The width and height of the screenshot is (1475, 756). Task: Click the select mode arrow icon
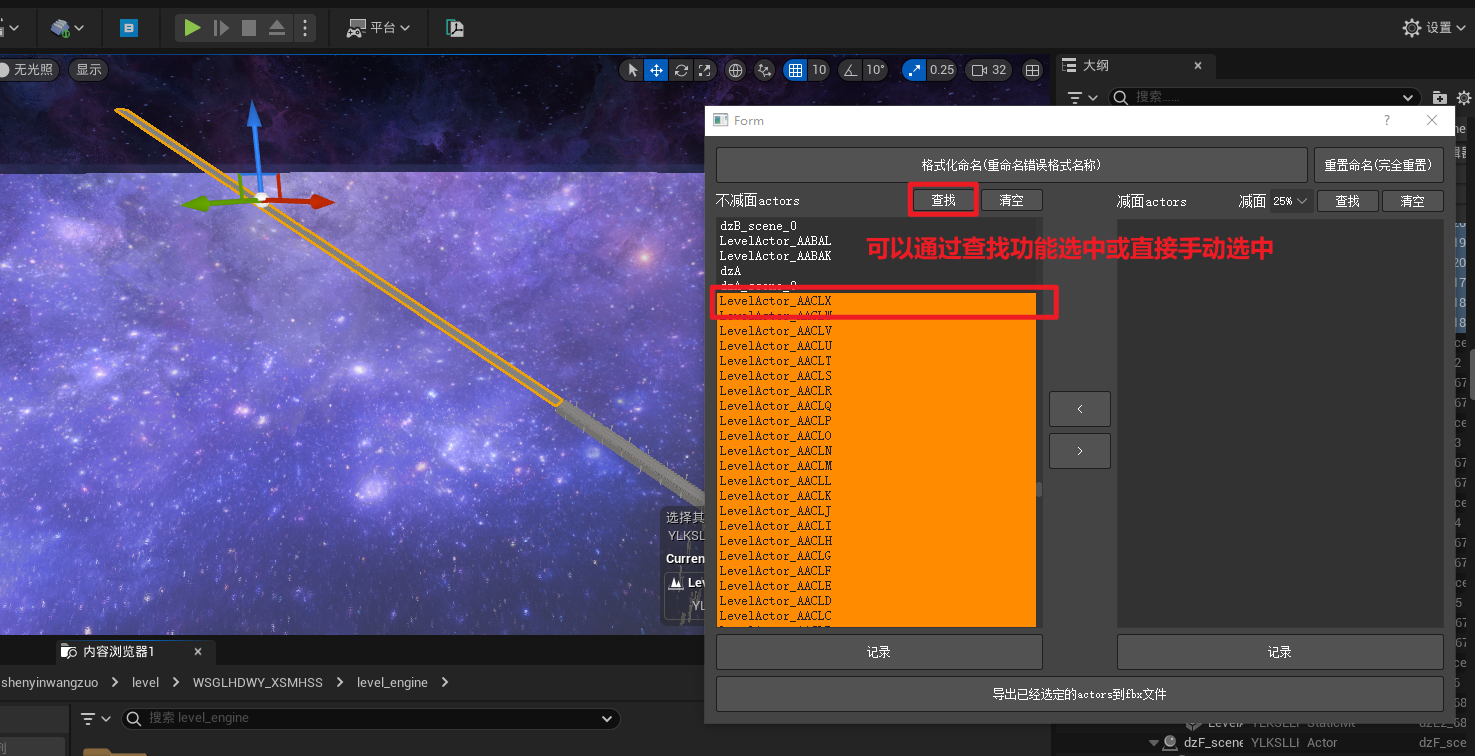pos(632,70)
